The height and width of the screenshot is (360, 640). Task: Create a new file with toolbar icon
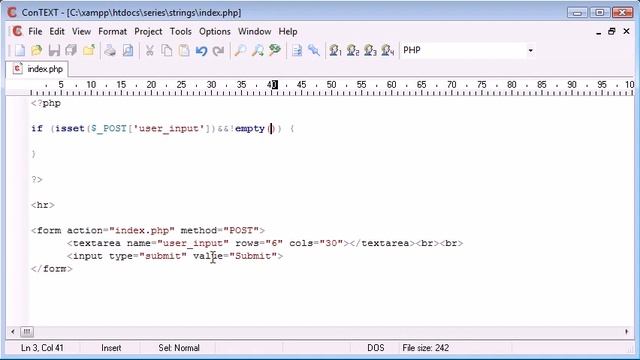19,51
